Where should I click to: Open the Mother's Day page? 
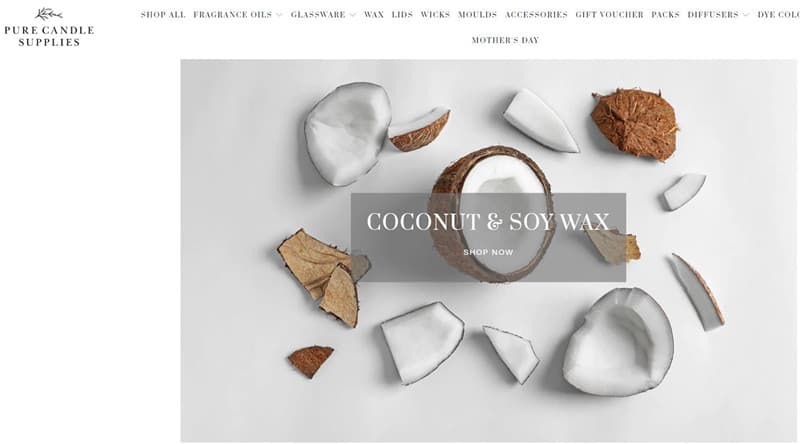tap(505, 40)
